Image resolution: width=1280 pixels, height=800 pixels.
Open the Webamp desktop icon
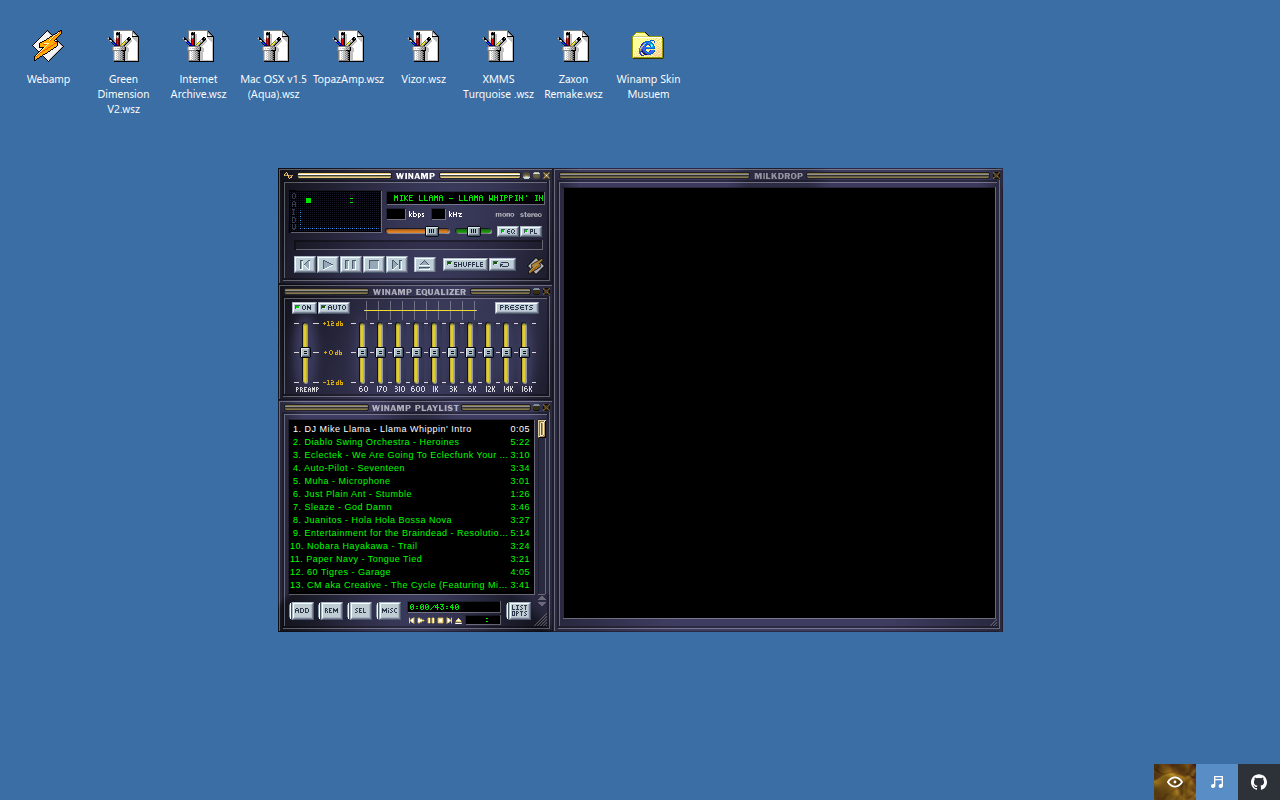point(48,58)
